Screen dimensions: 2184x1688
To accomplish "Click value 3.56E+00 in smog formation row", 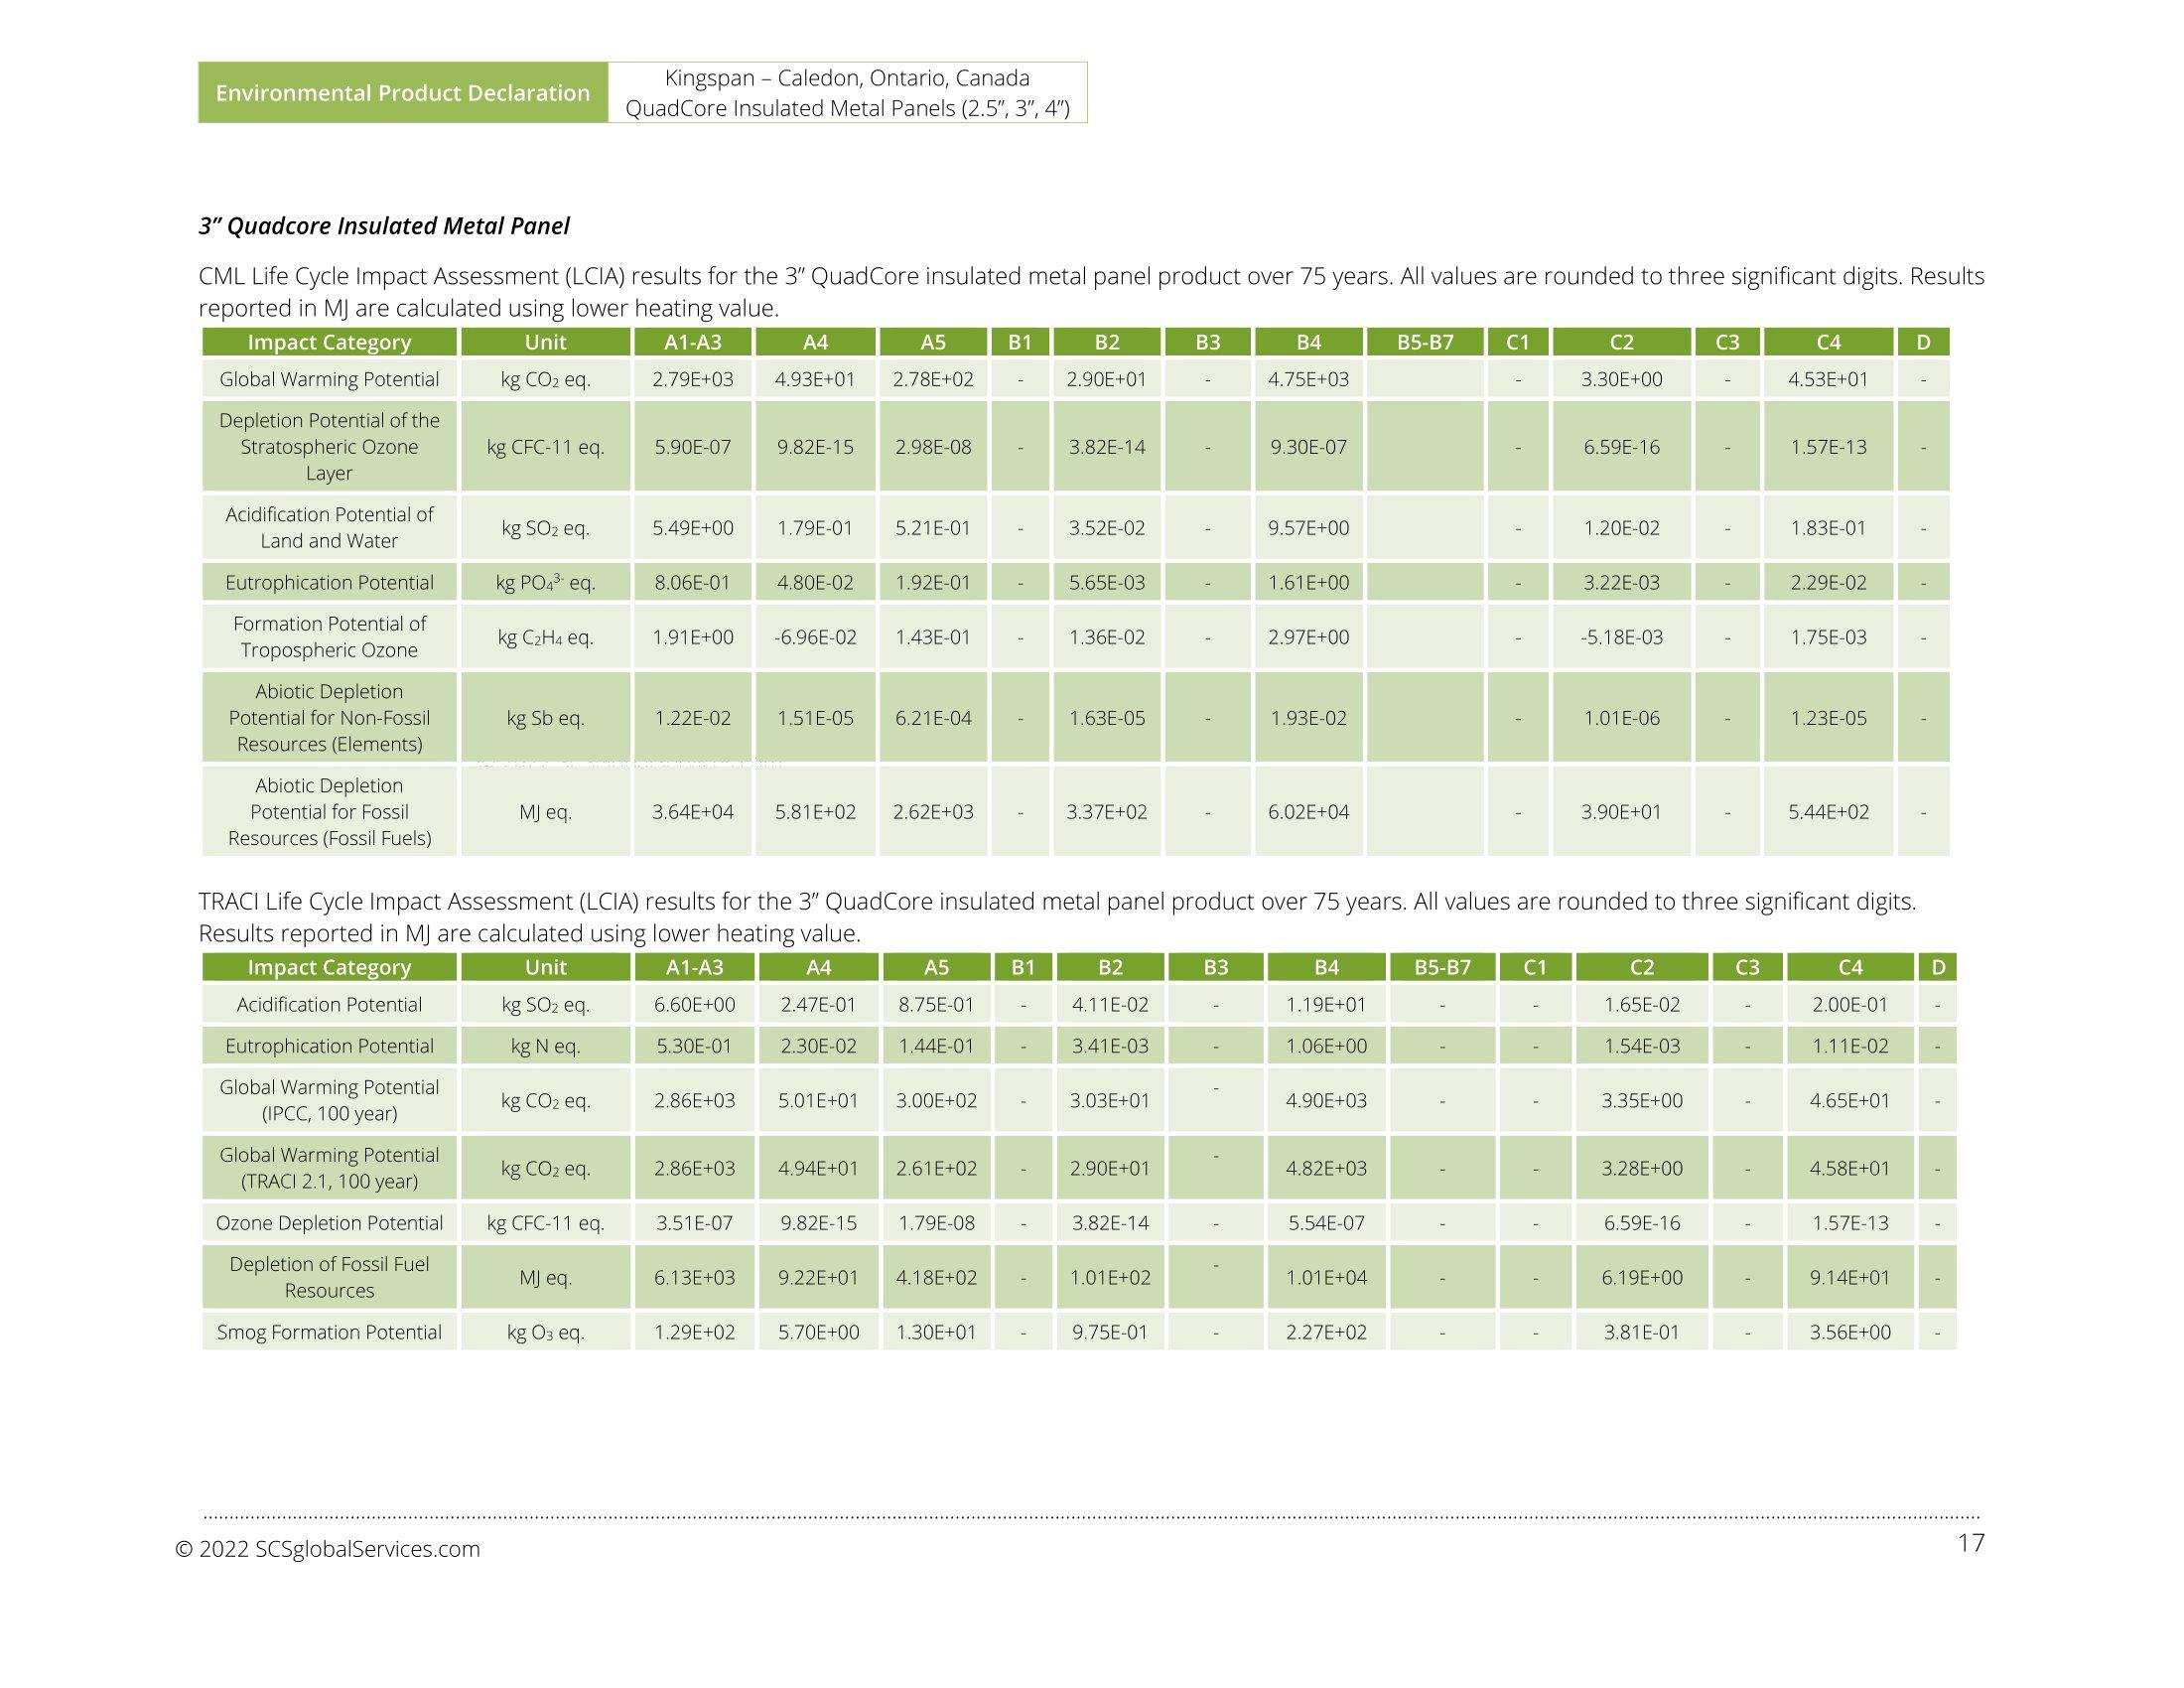I will [x=1850, y=1332].
